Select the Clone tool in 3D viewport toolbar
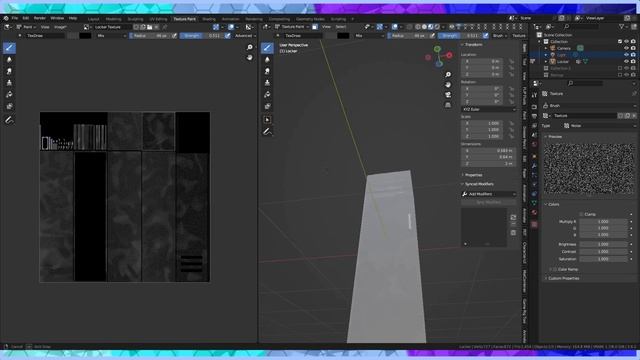640x360 pixels. 267,83
